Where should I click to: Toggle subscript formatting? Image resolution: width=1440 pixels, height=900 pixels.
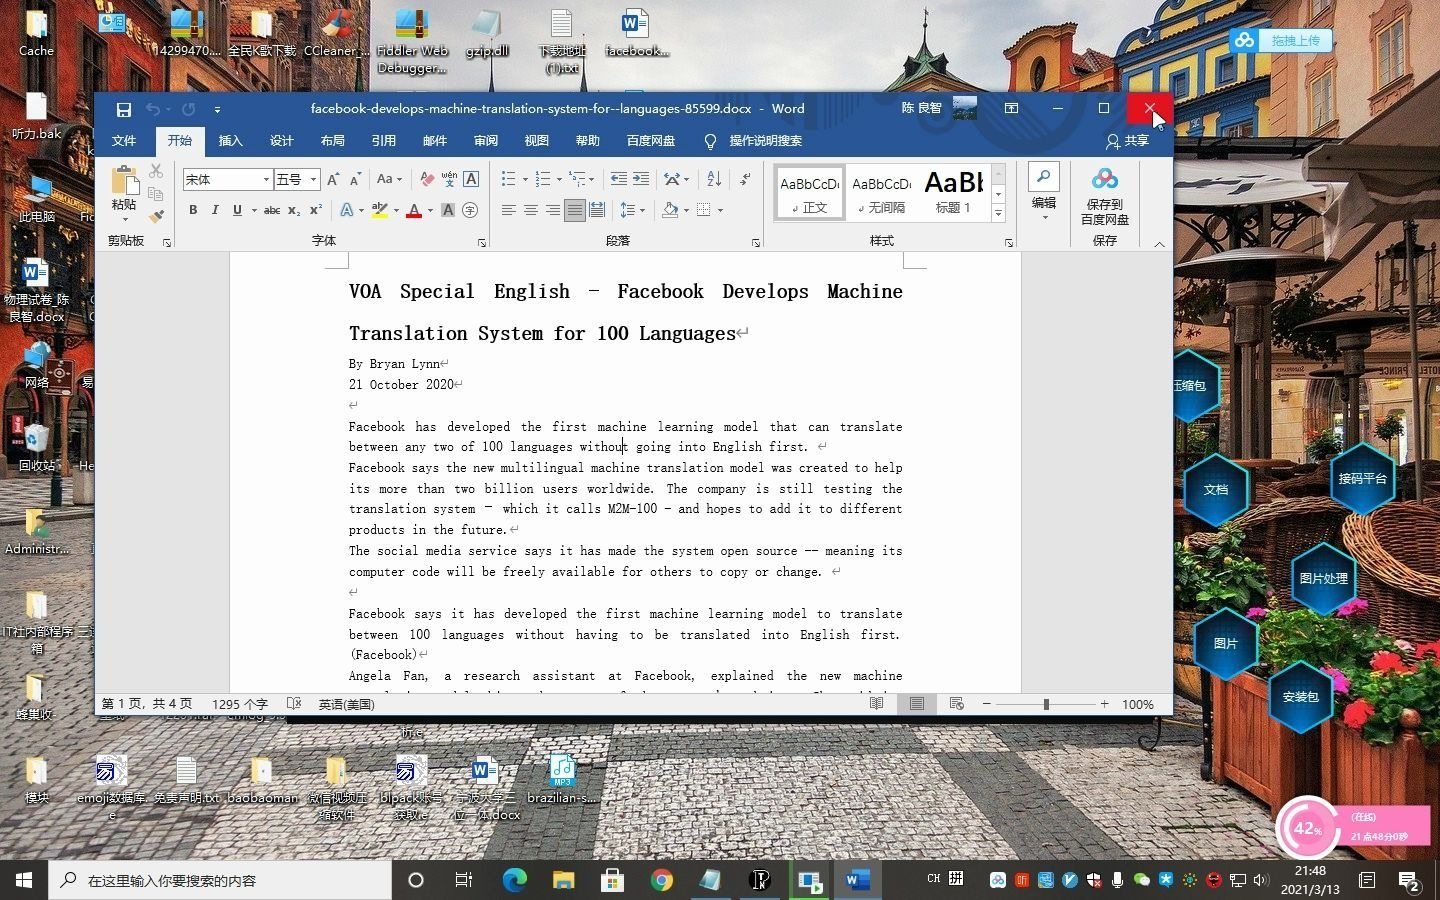(x=294, y=210)
